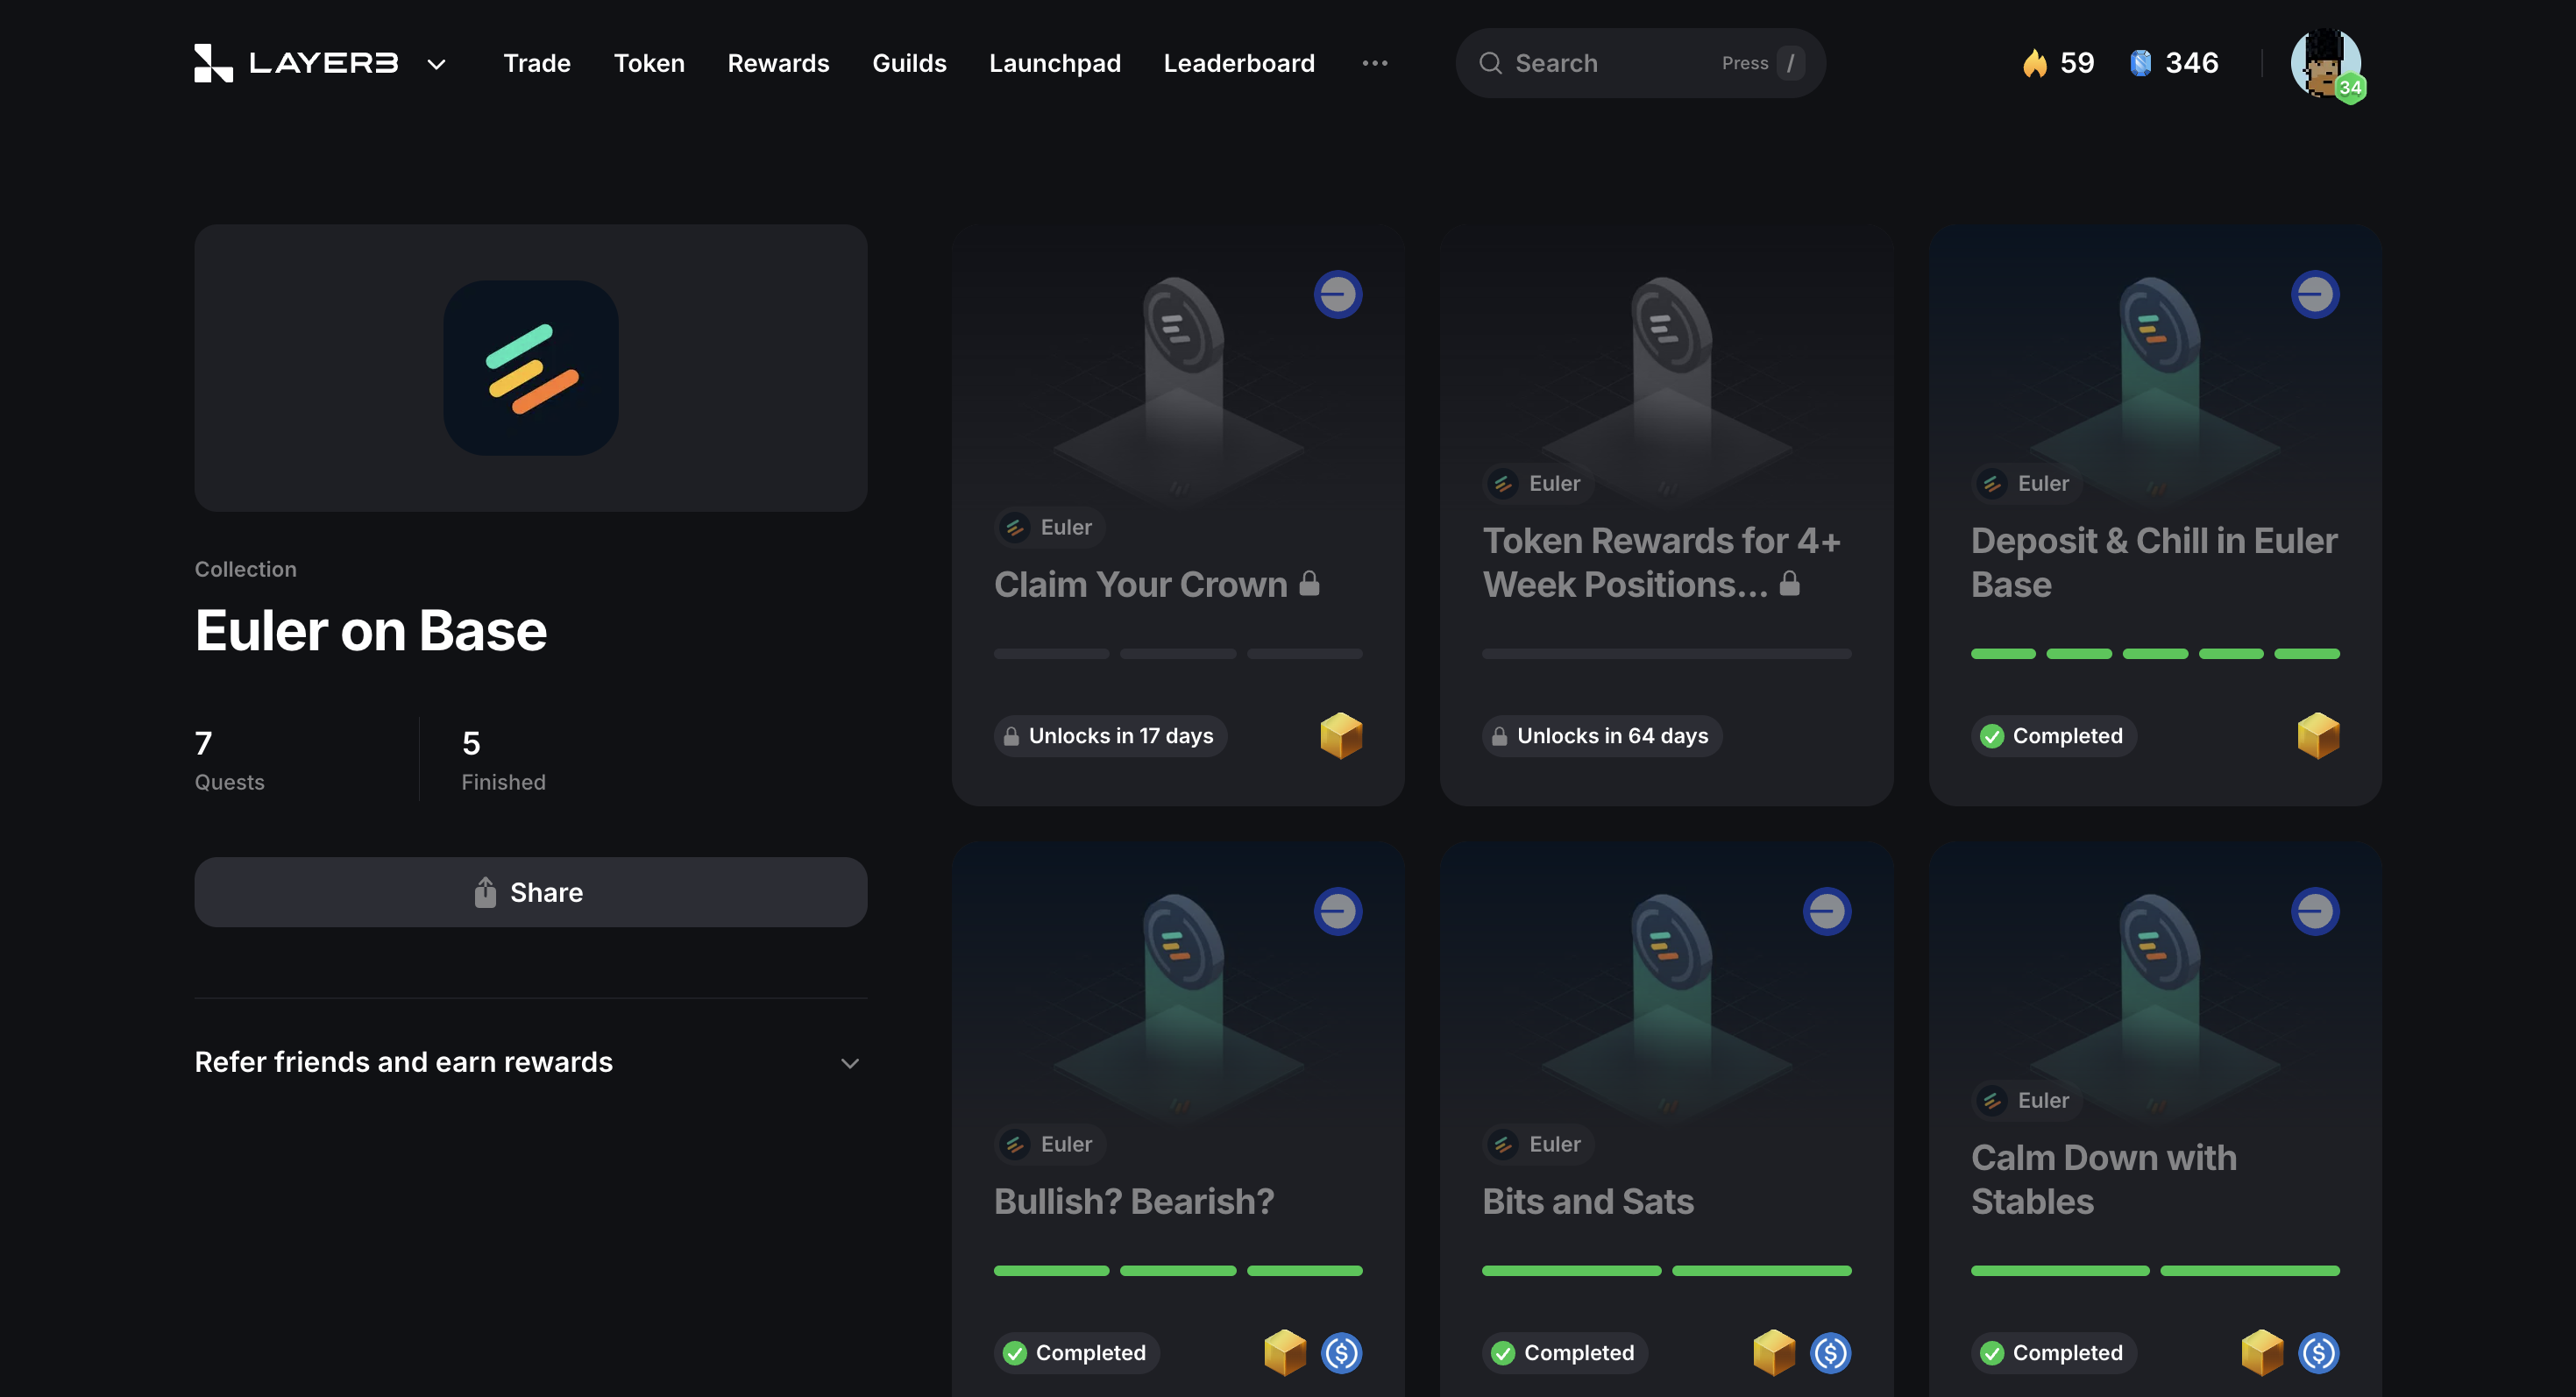This screenshot has width=2576, height=1397.
Task: Open the Deposit & Chill in Euler Base quest
Action: (2155, 515)
